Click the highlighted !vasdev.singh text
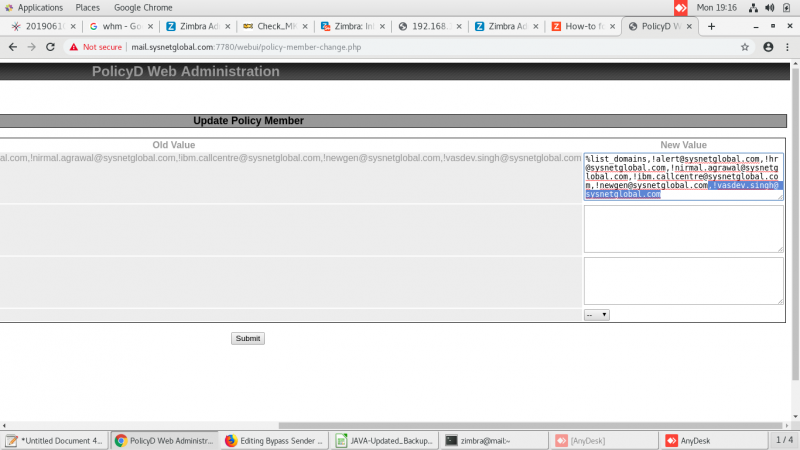The width and height of the screenshot is (800, 450). coord(745,185)
